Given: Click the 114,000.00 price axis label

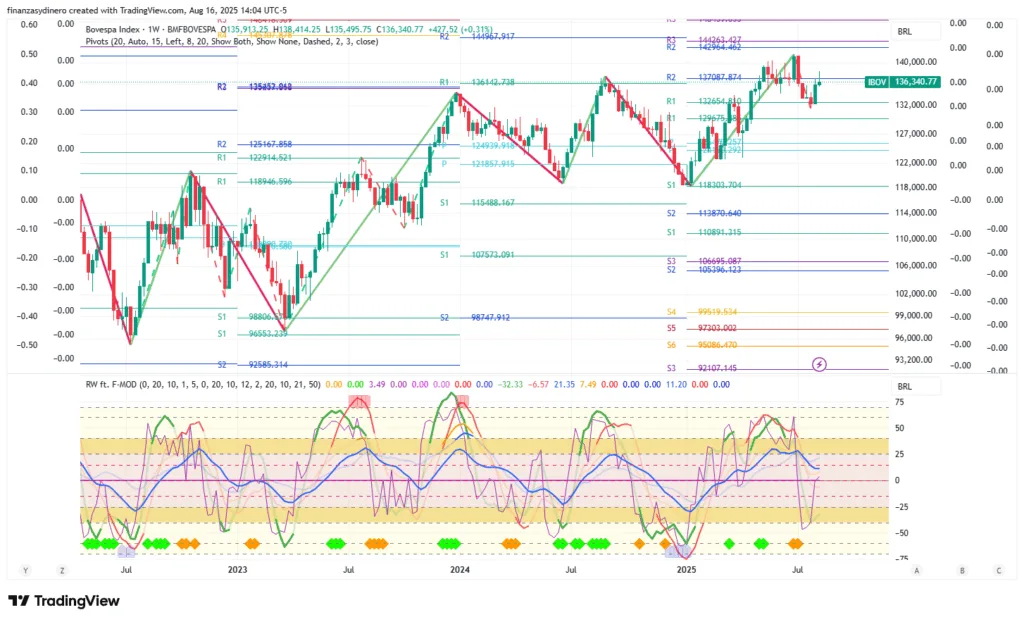Looking at the screenshot, I should (x=916, y=212).
